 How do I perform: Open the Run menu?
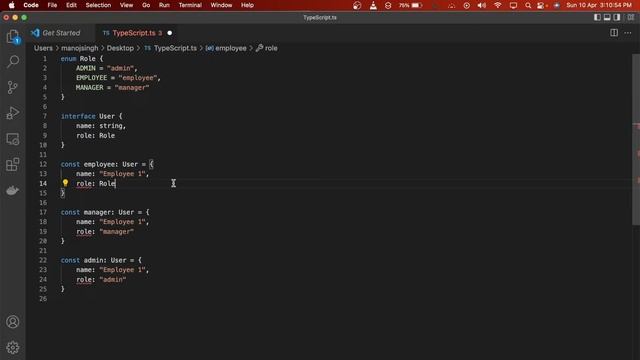pos(164,5)
